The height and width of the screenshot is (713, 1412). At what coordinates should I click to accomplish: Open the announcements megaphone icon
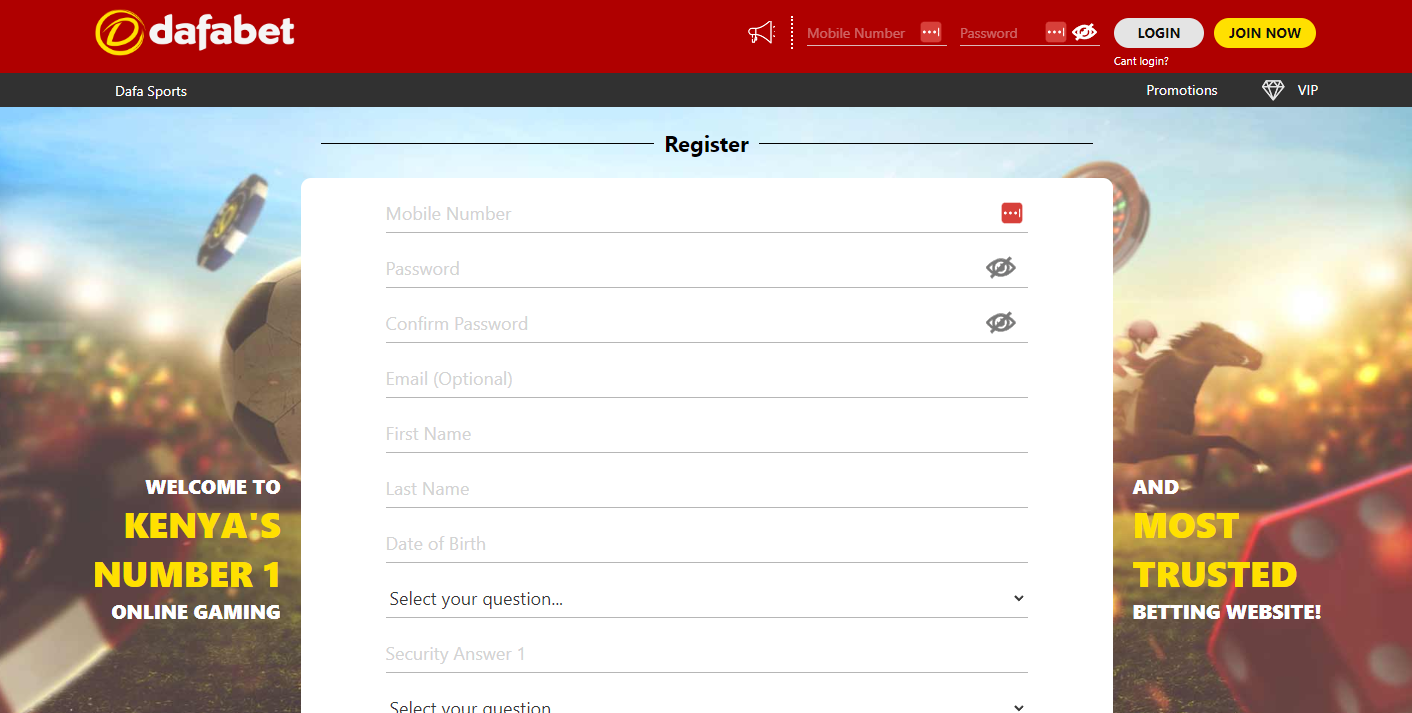pyautogui.click(x=761, y=33)
